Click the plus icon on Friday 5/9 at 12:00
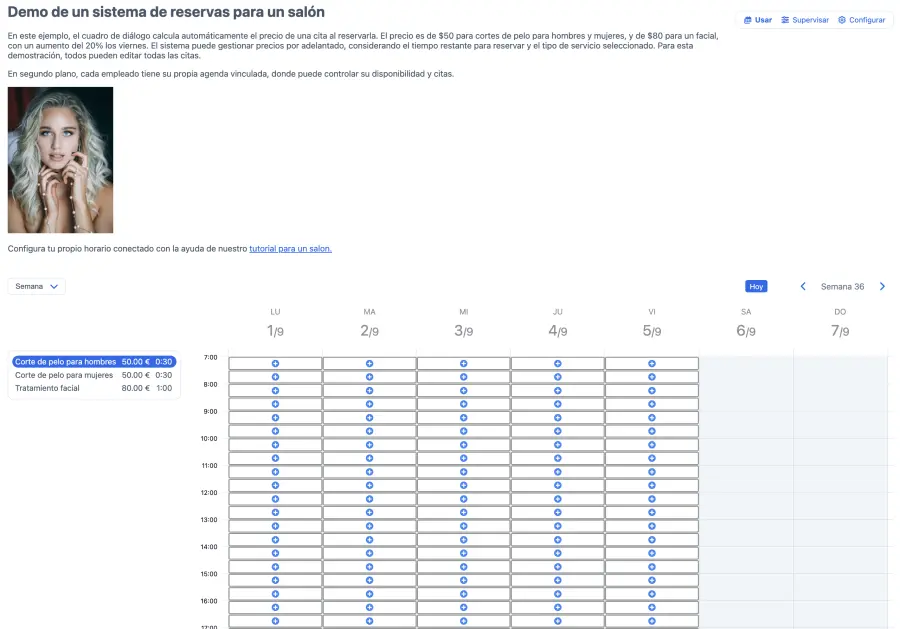This screenshot has width=900, height=629. 652,499
